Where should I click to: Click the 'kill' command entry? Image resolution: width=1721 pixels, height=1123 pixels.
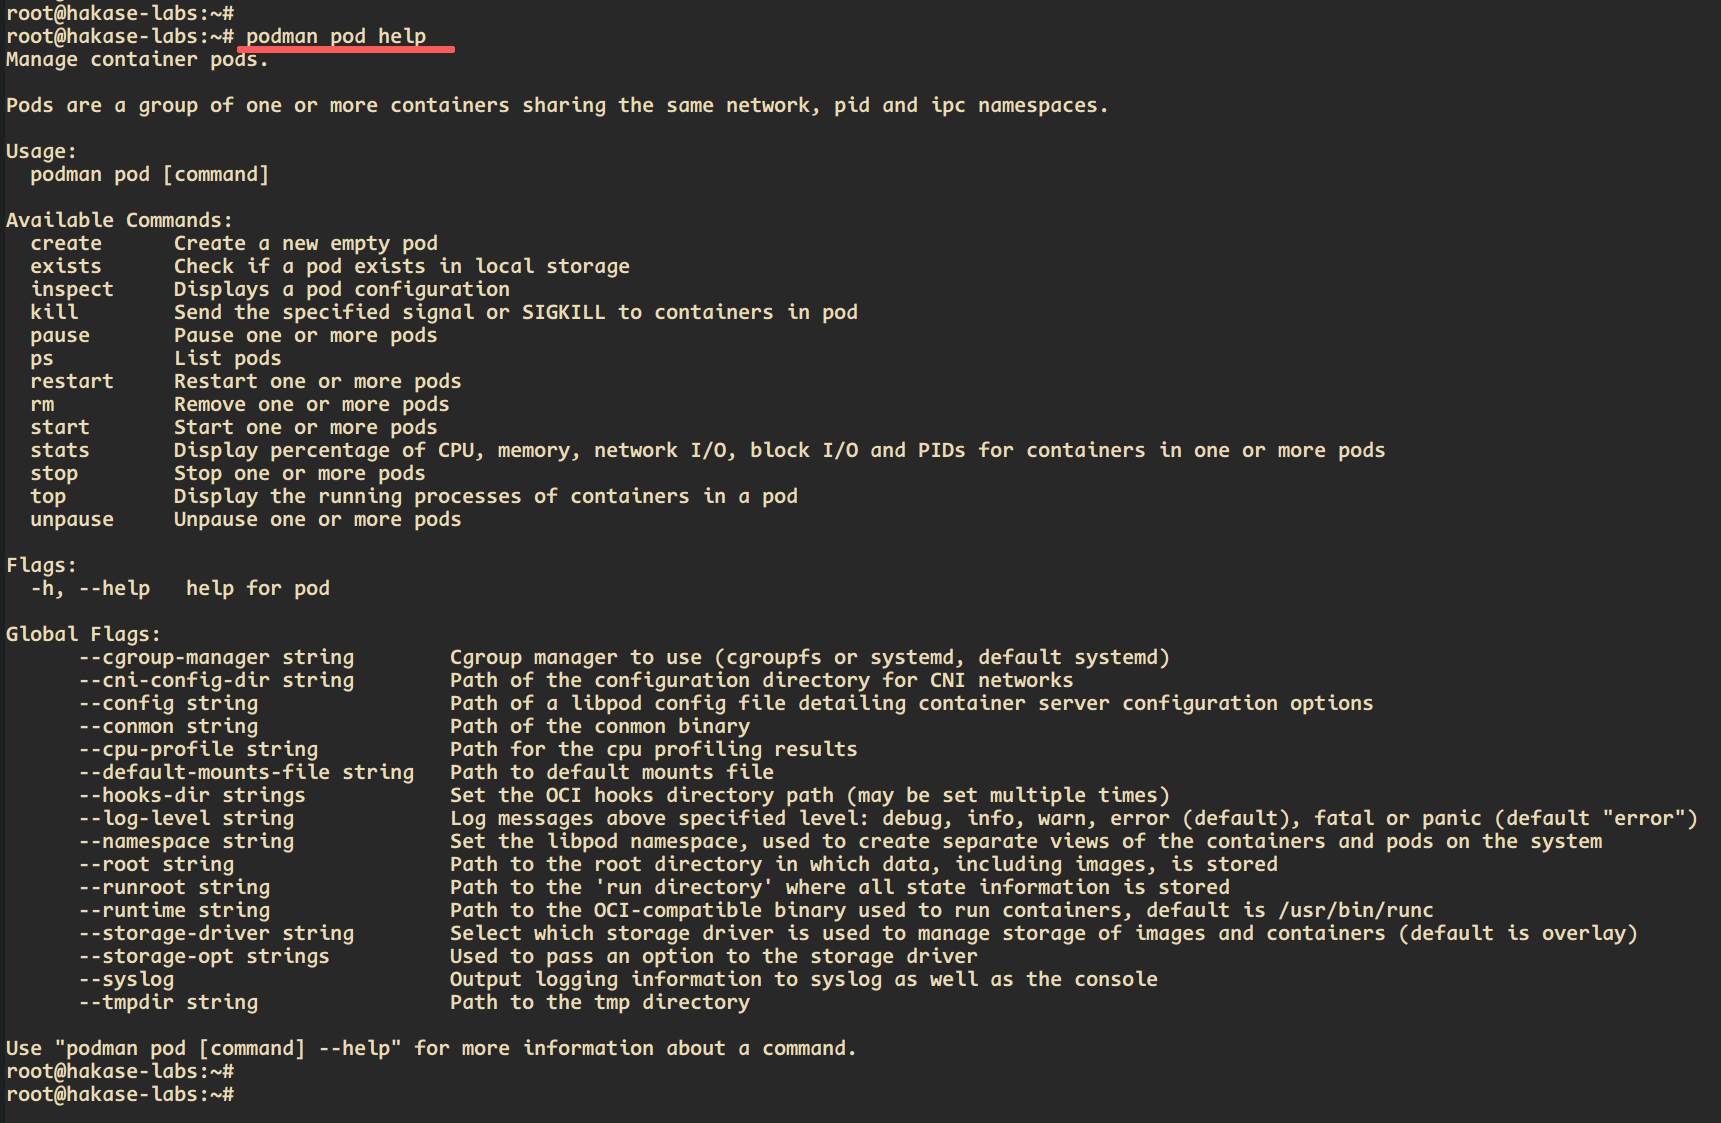click(54, 312)
